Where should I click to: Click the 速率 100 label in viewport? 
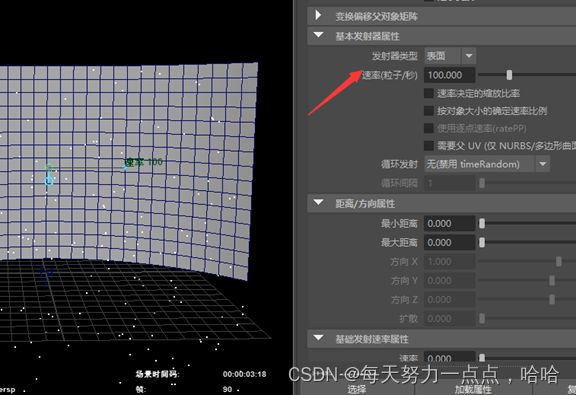144,162
